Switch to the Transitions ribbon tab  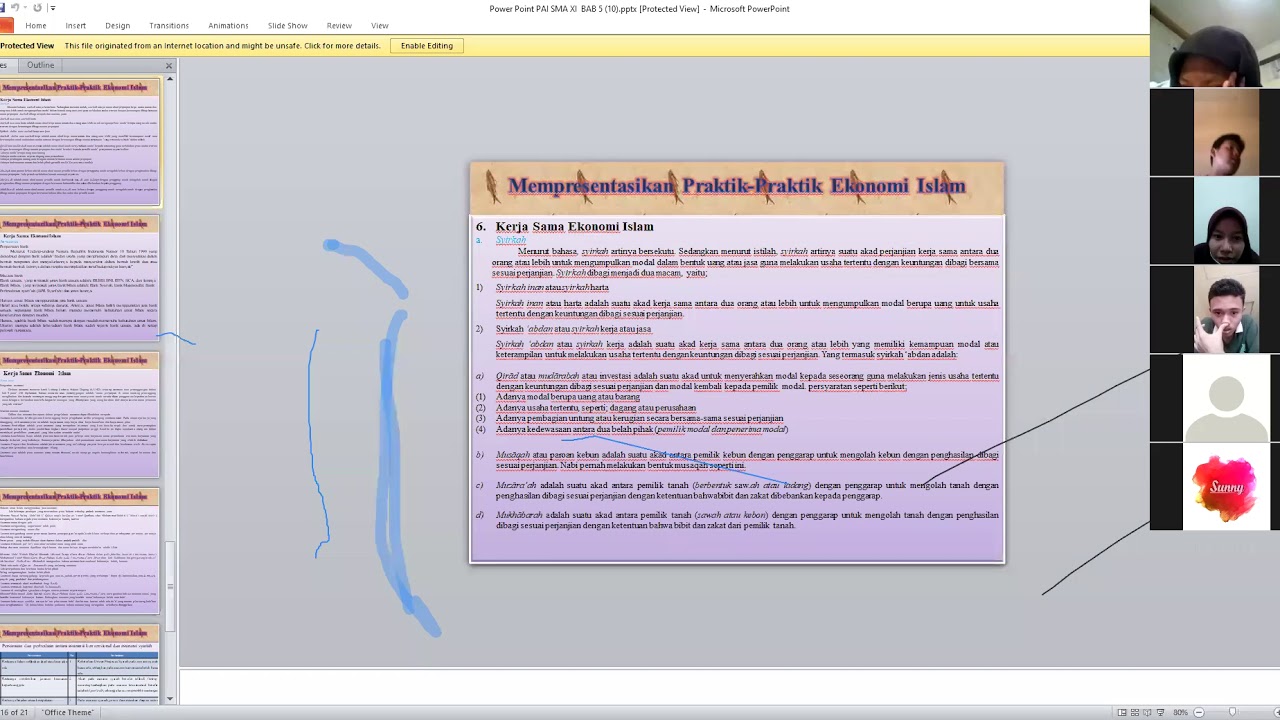[x=169, y=25]
